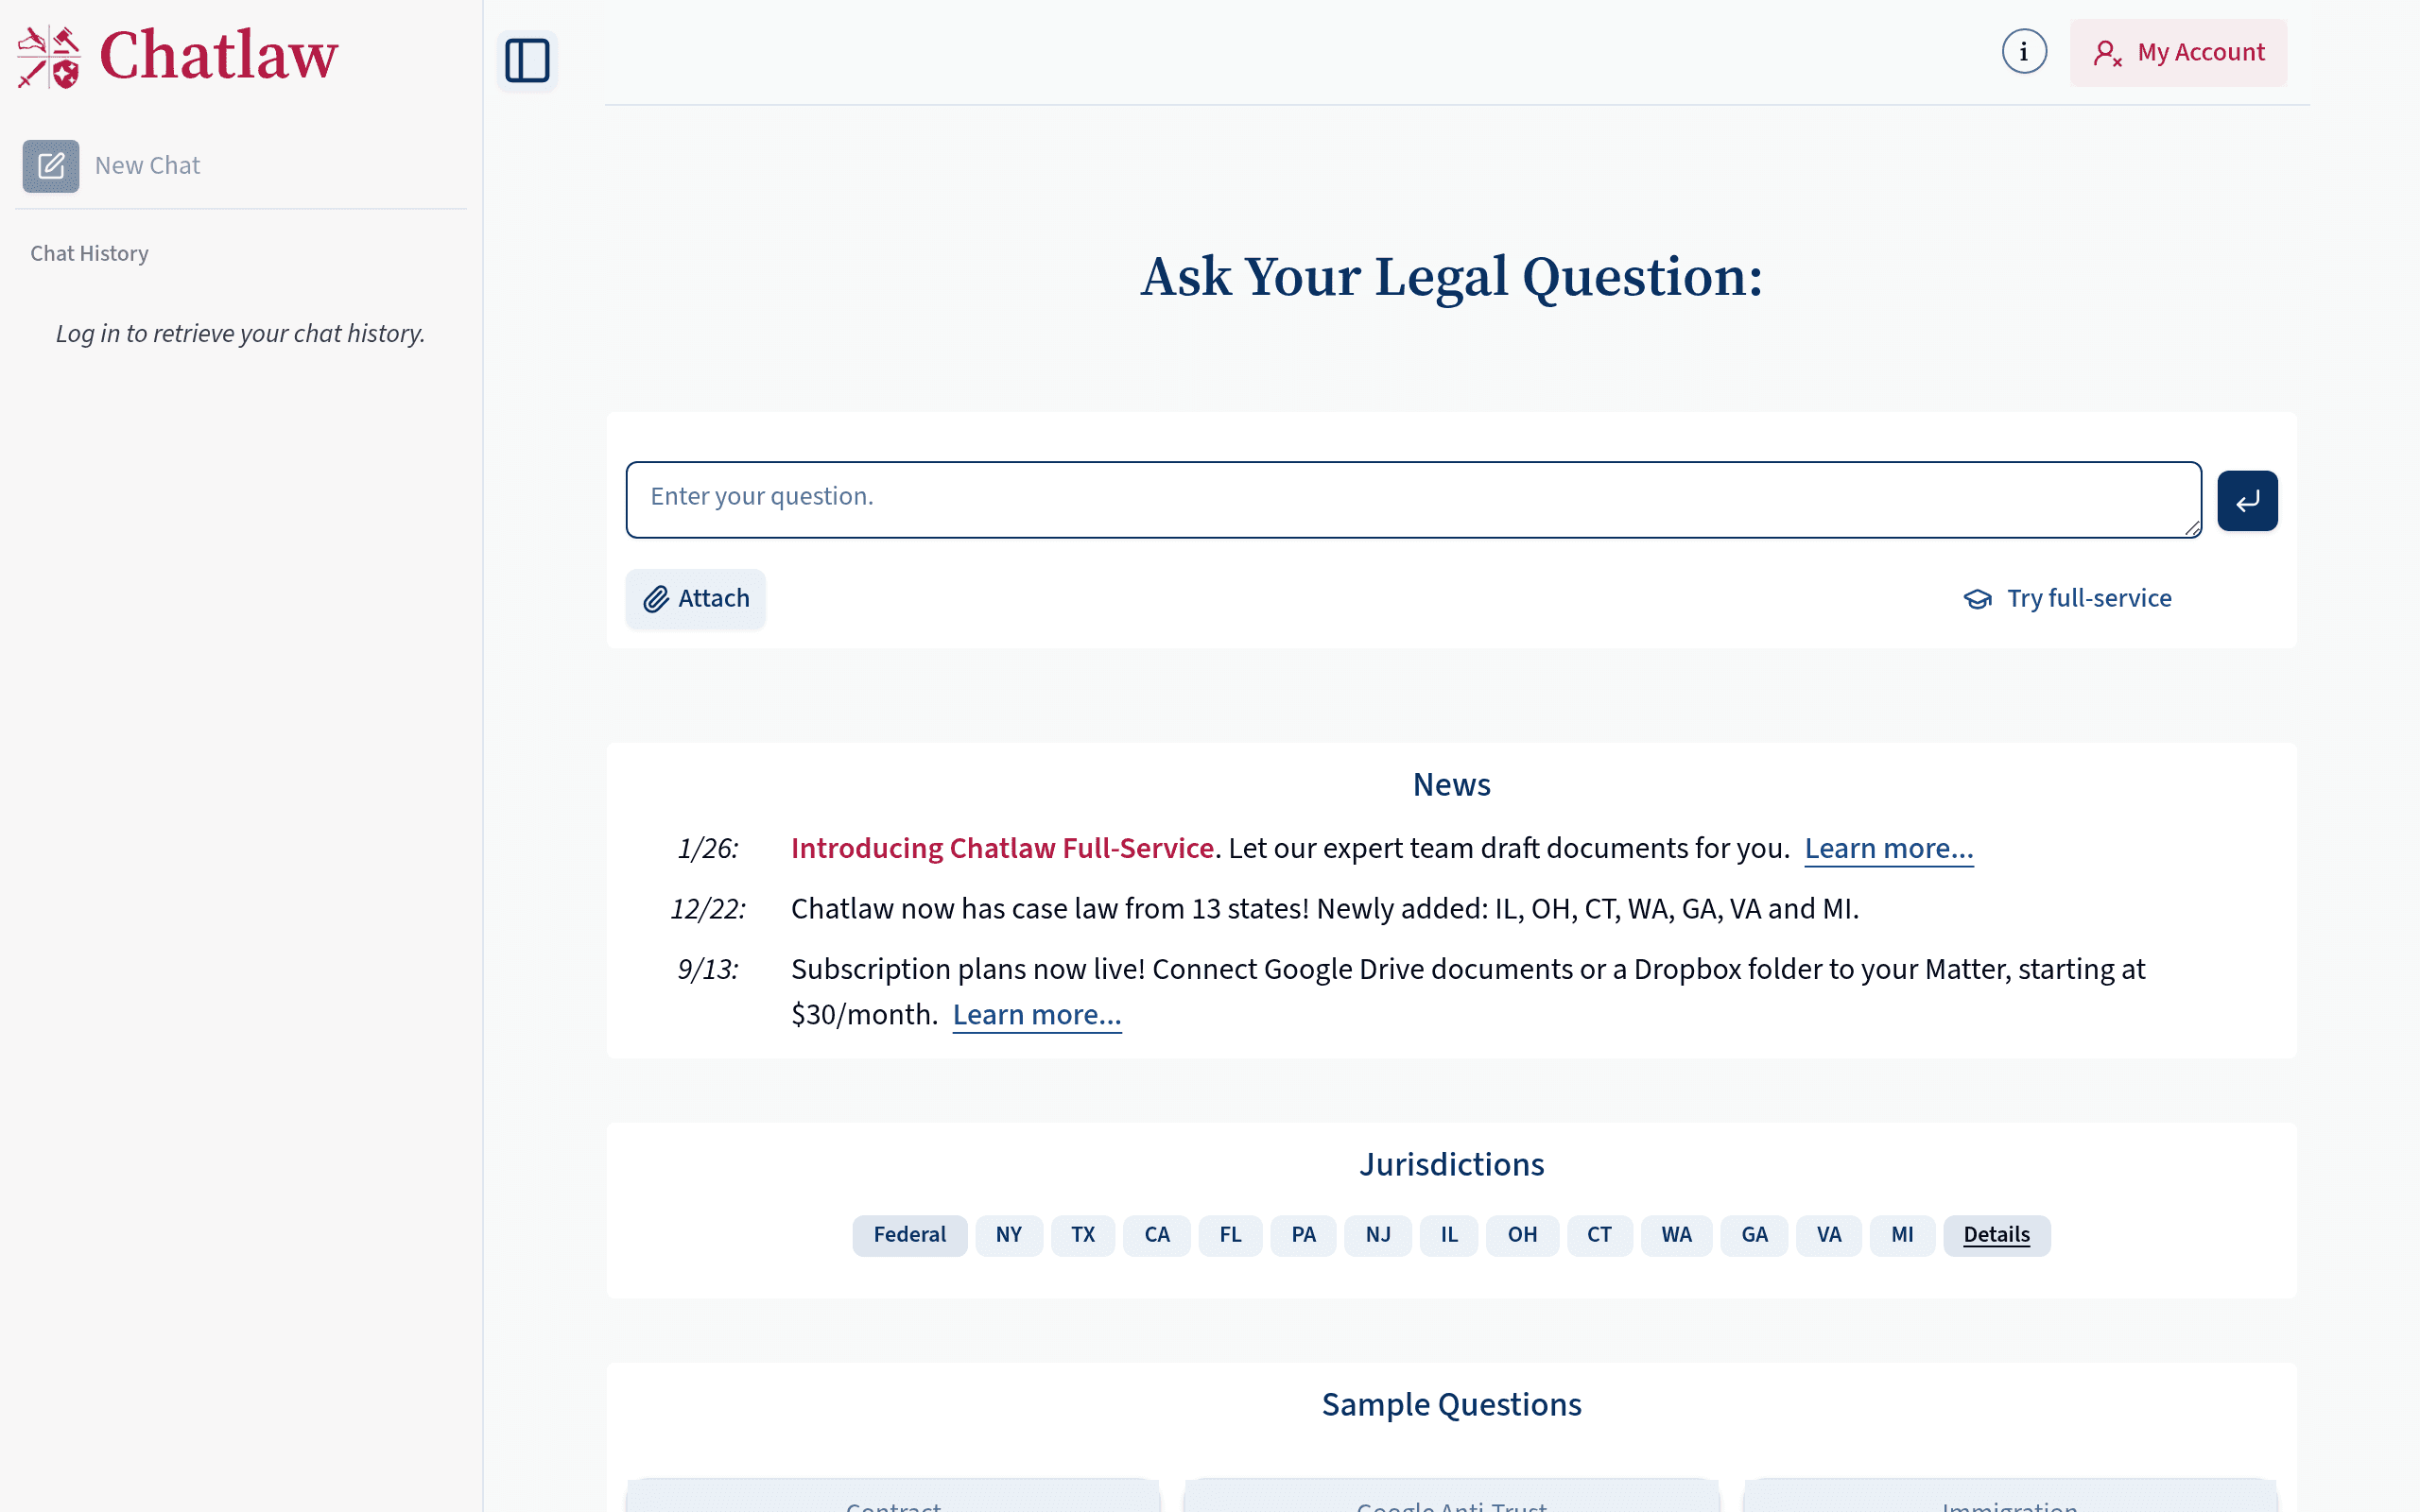This screenshot has height=1512, width=2420.
Task: Submit question with the enter arrow button
Action: click(x=2247, y=501)
